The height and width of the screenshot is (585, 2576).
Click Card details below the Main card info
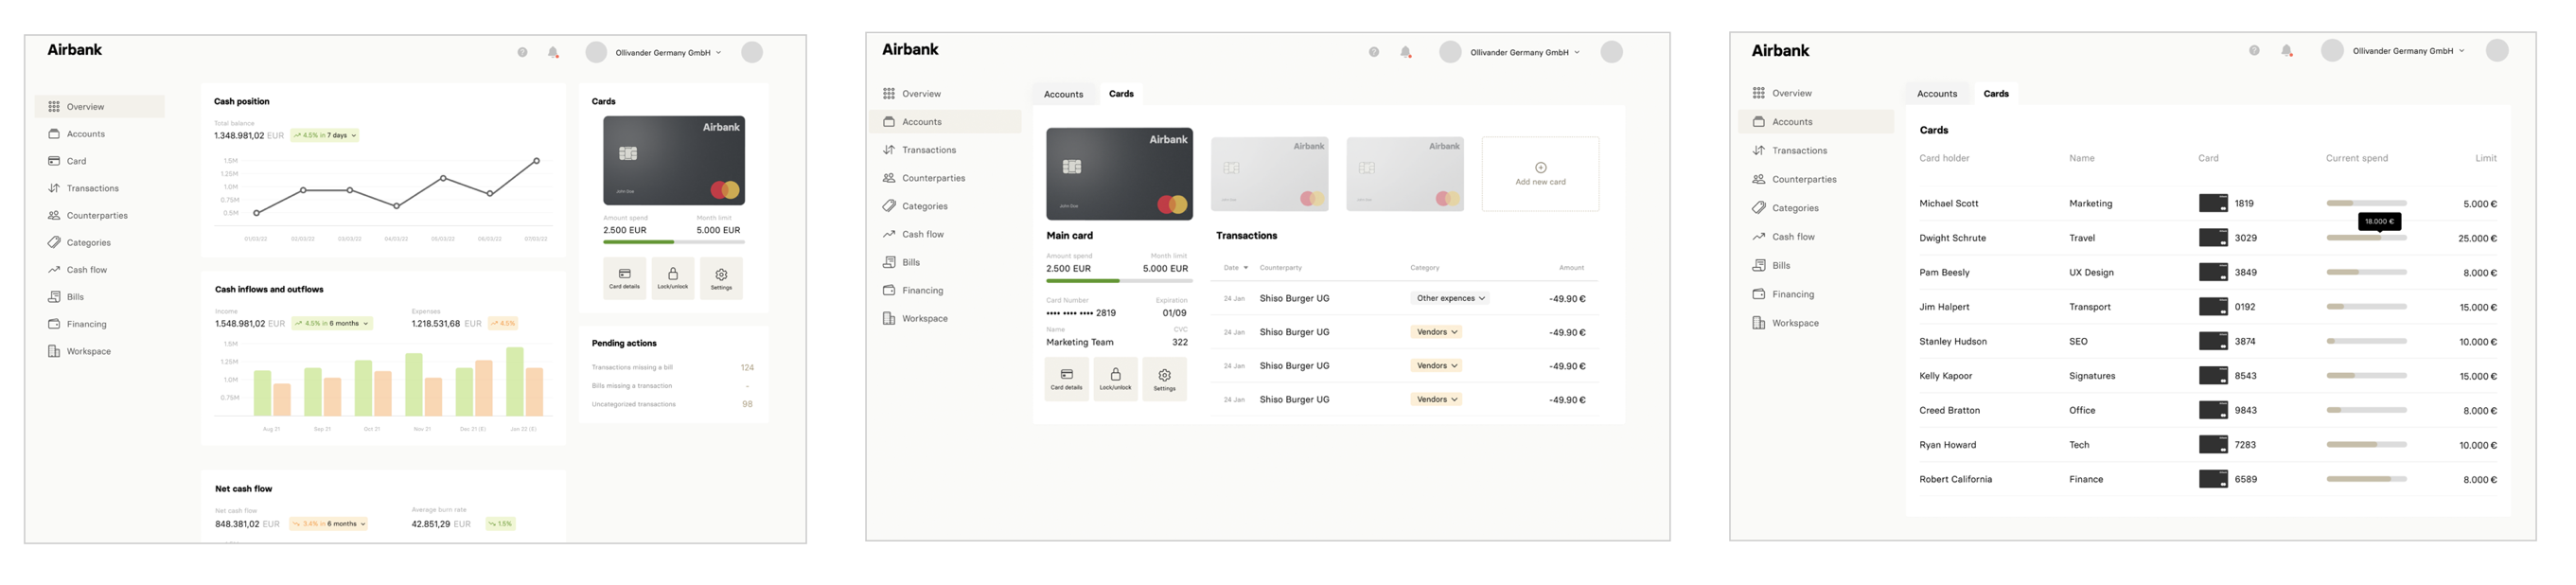point(1066,380)
